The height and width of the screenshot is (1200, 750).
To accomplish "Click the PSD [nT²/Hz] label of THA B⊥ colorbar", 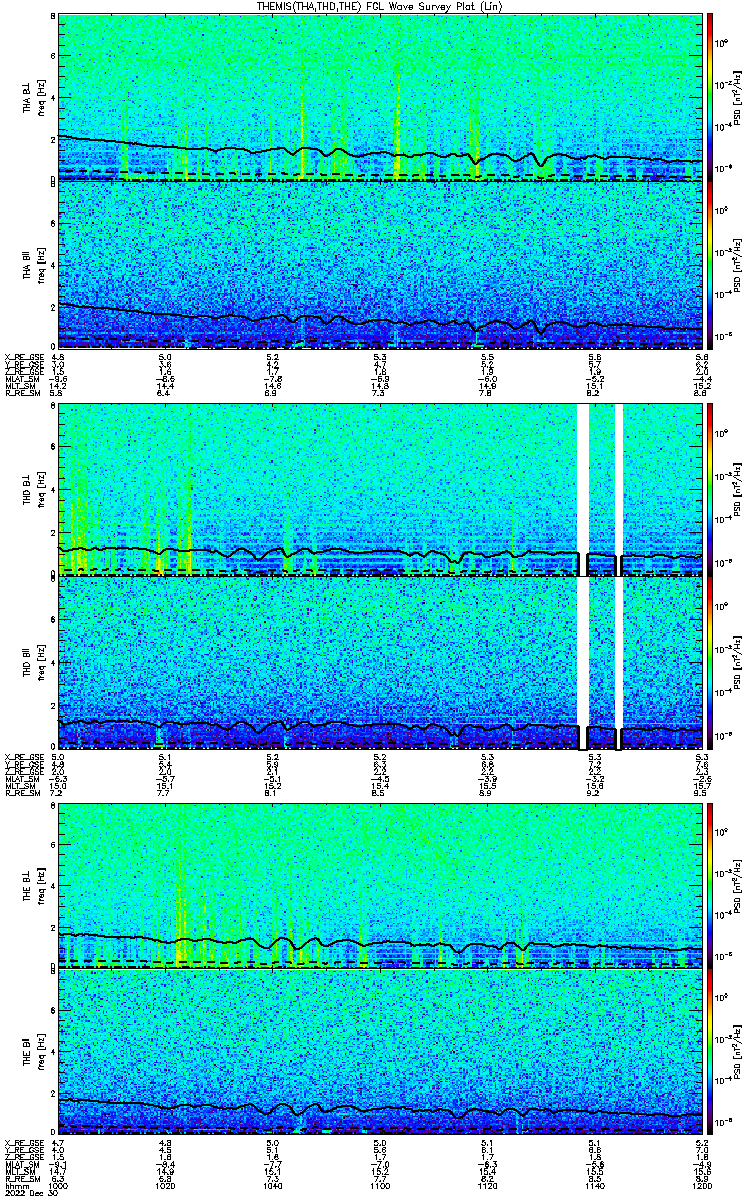I will [x=737, y=97].
